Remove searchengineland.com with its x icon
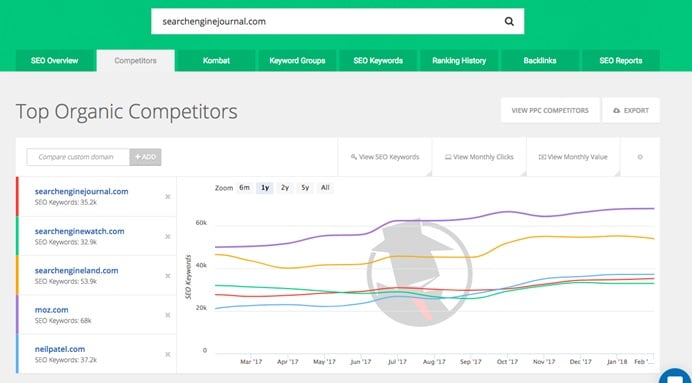This screenshot has width=692, height=383. click(168, 276)
